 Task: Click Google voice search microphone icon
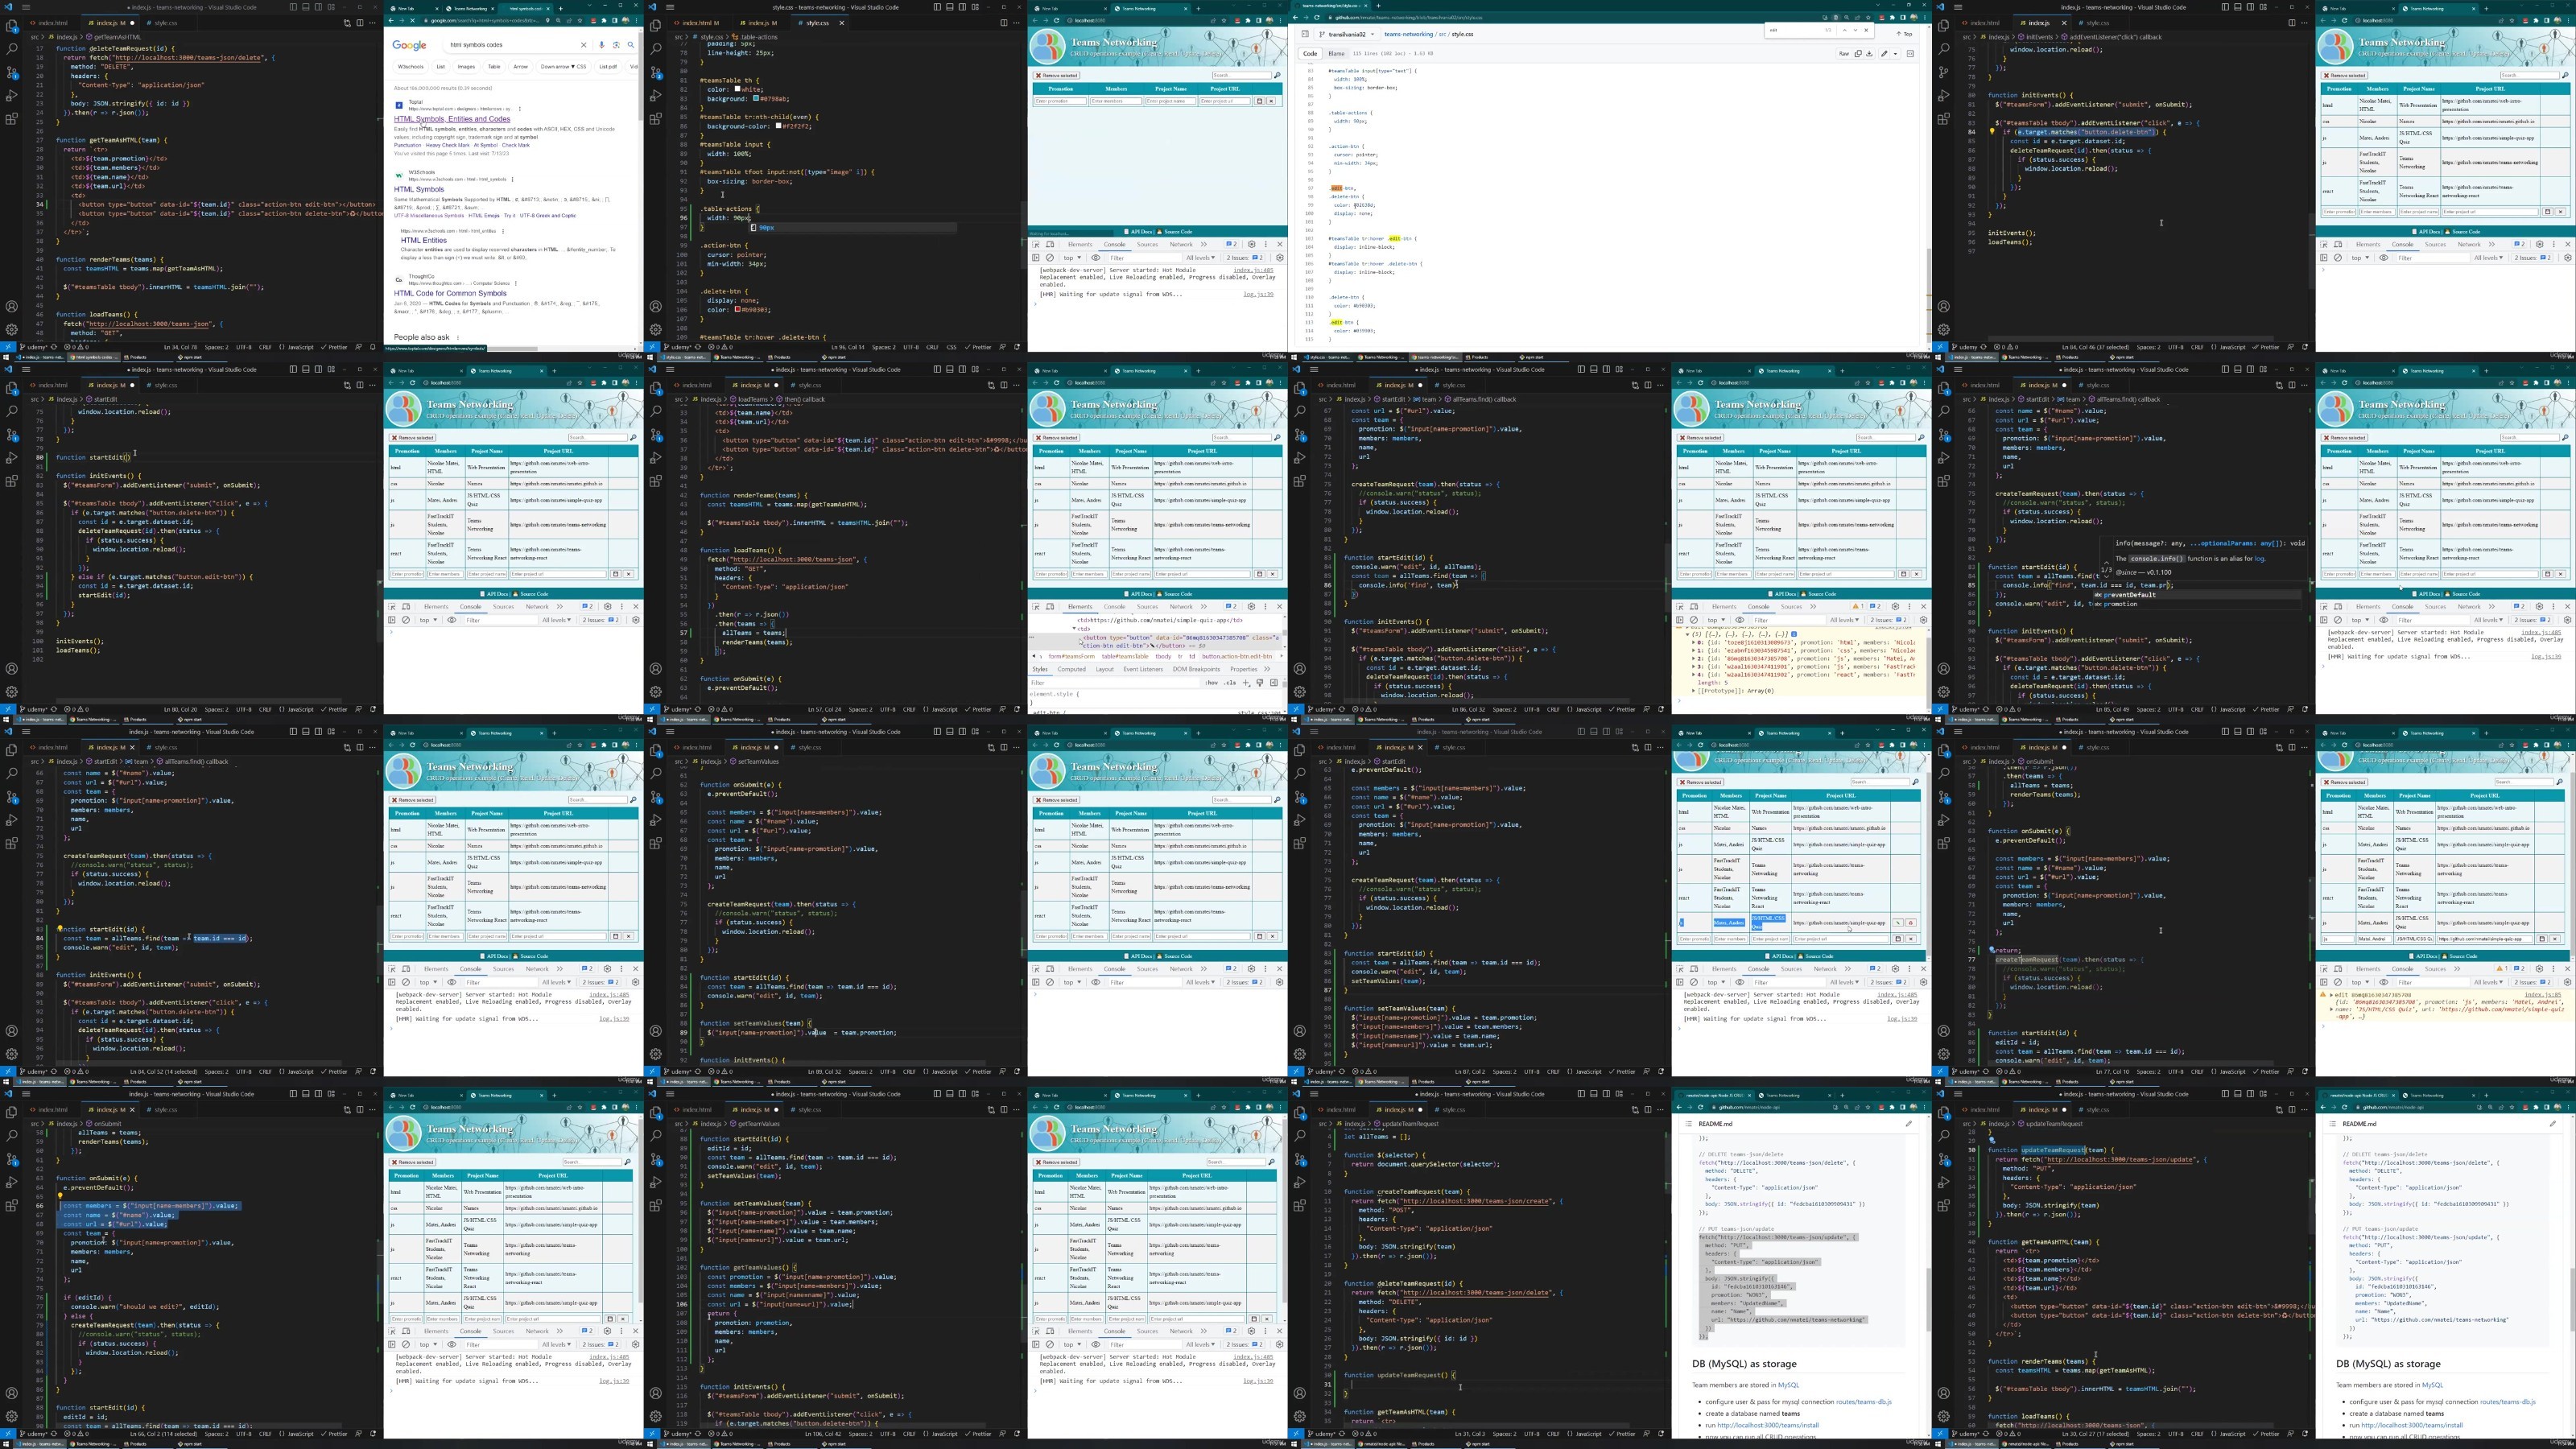tap(602, 45)
